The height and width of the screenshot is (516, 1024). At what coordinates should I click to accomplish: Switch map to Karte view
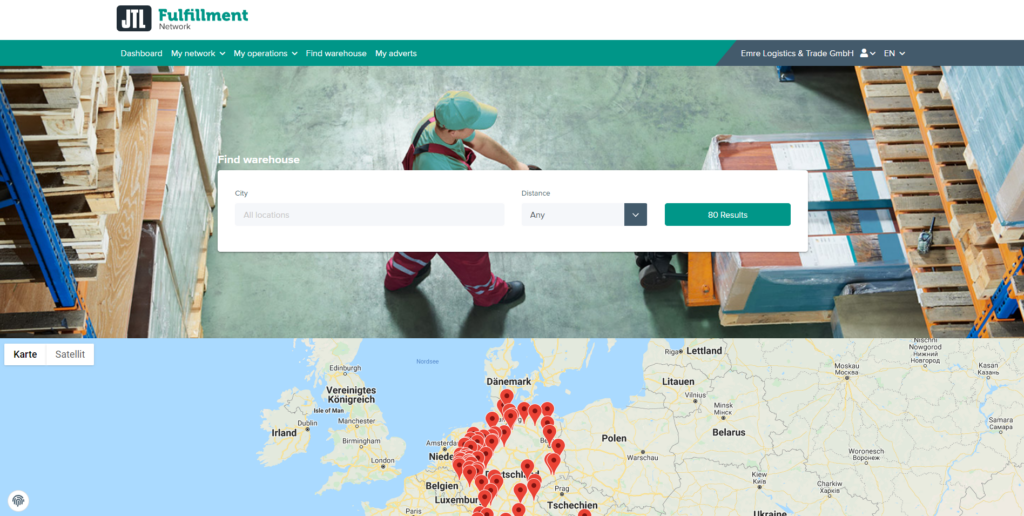(x=25, y=355)
